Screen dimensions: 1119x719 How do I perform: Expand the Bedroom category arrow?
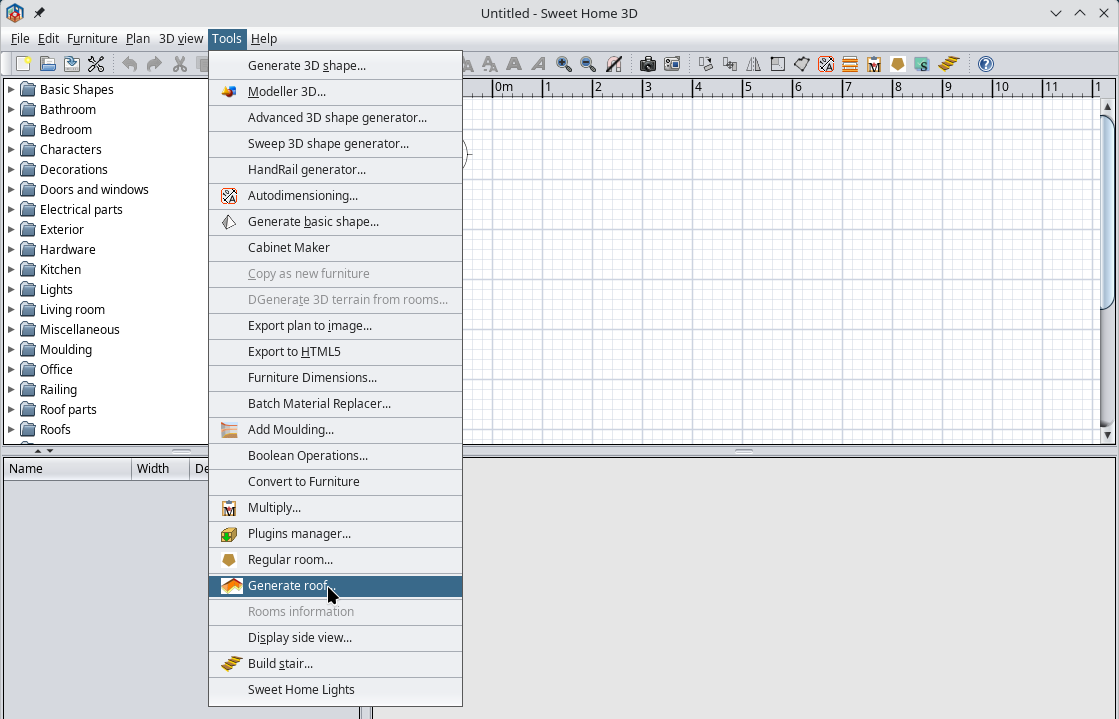[11, 129]
